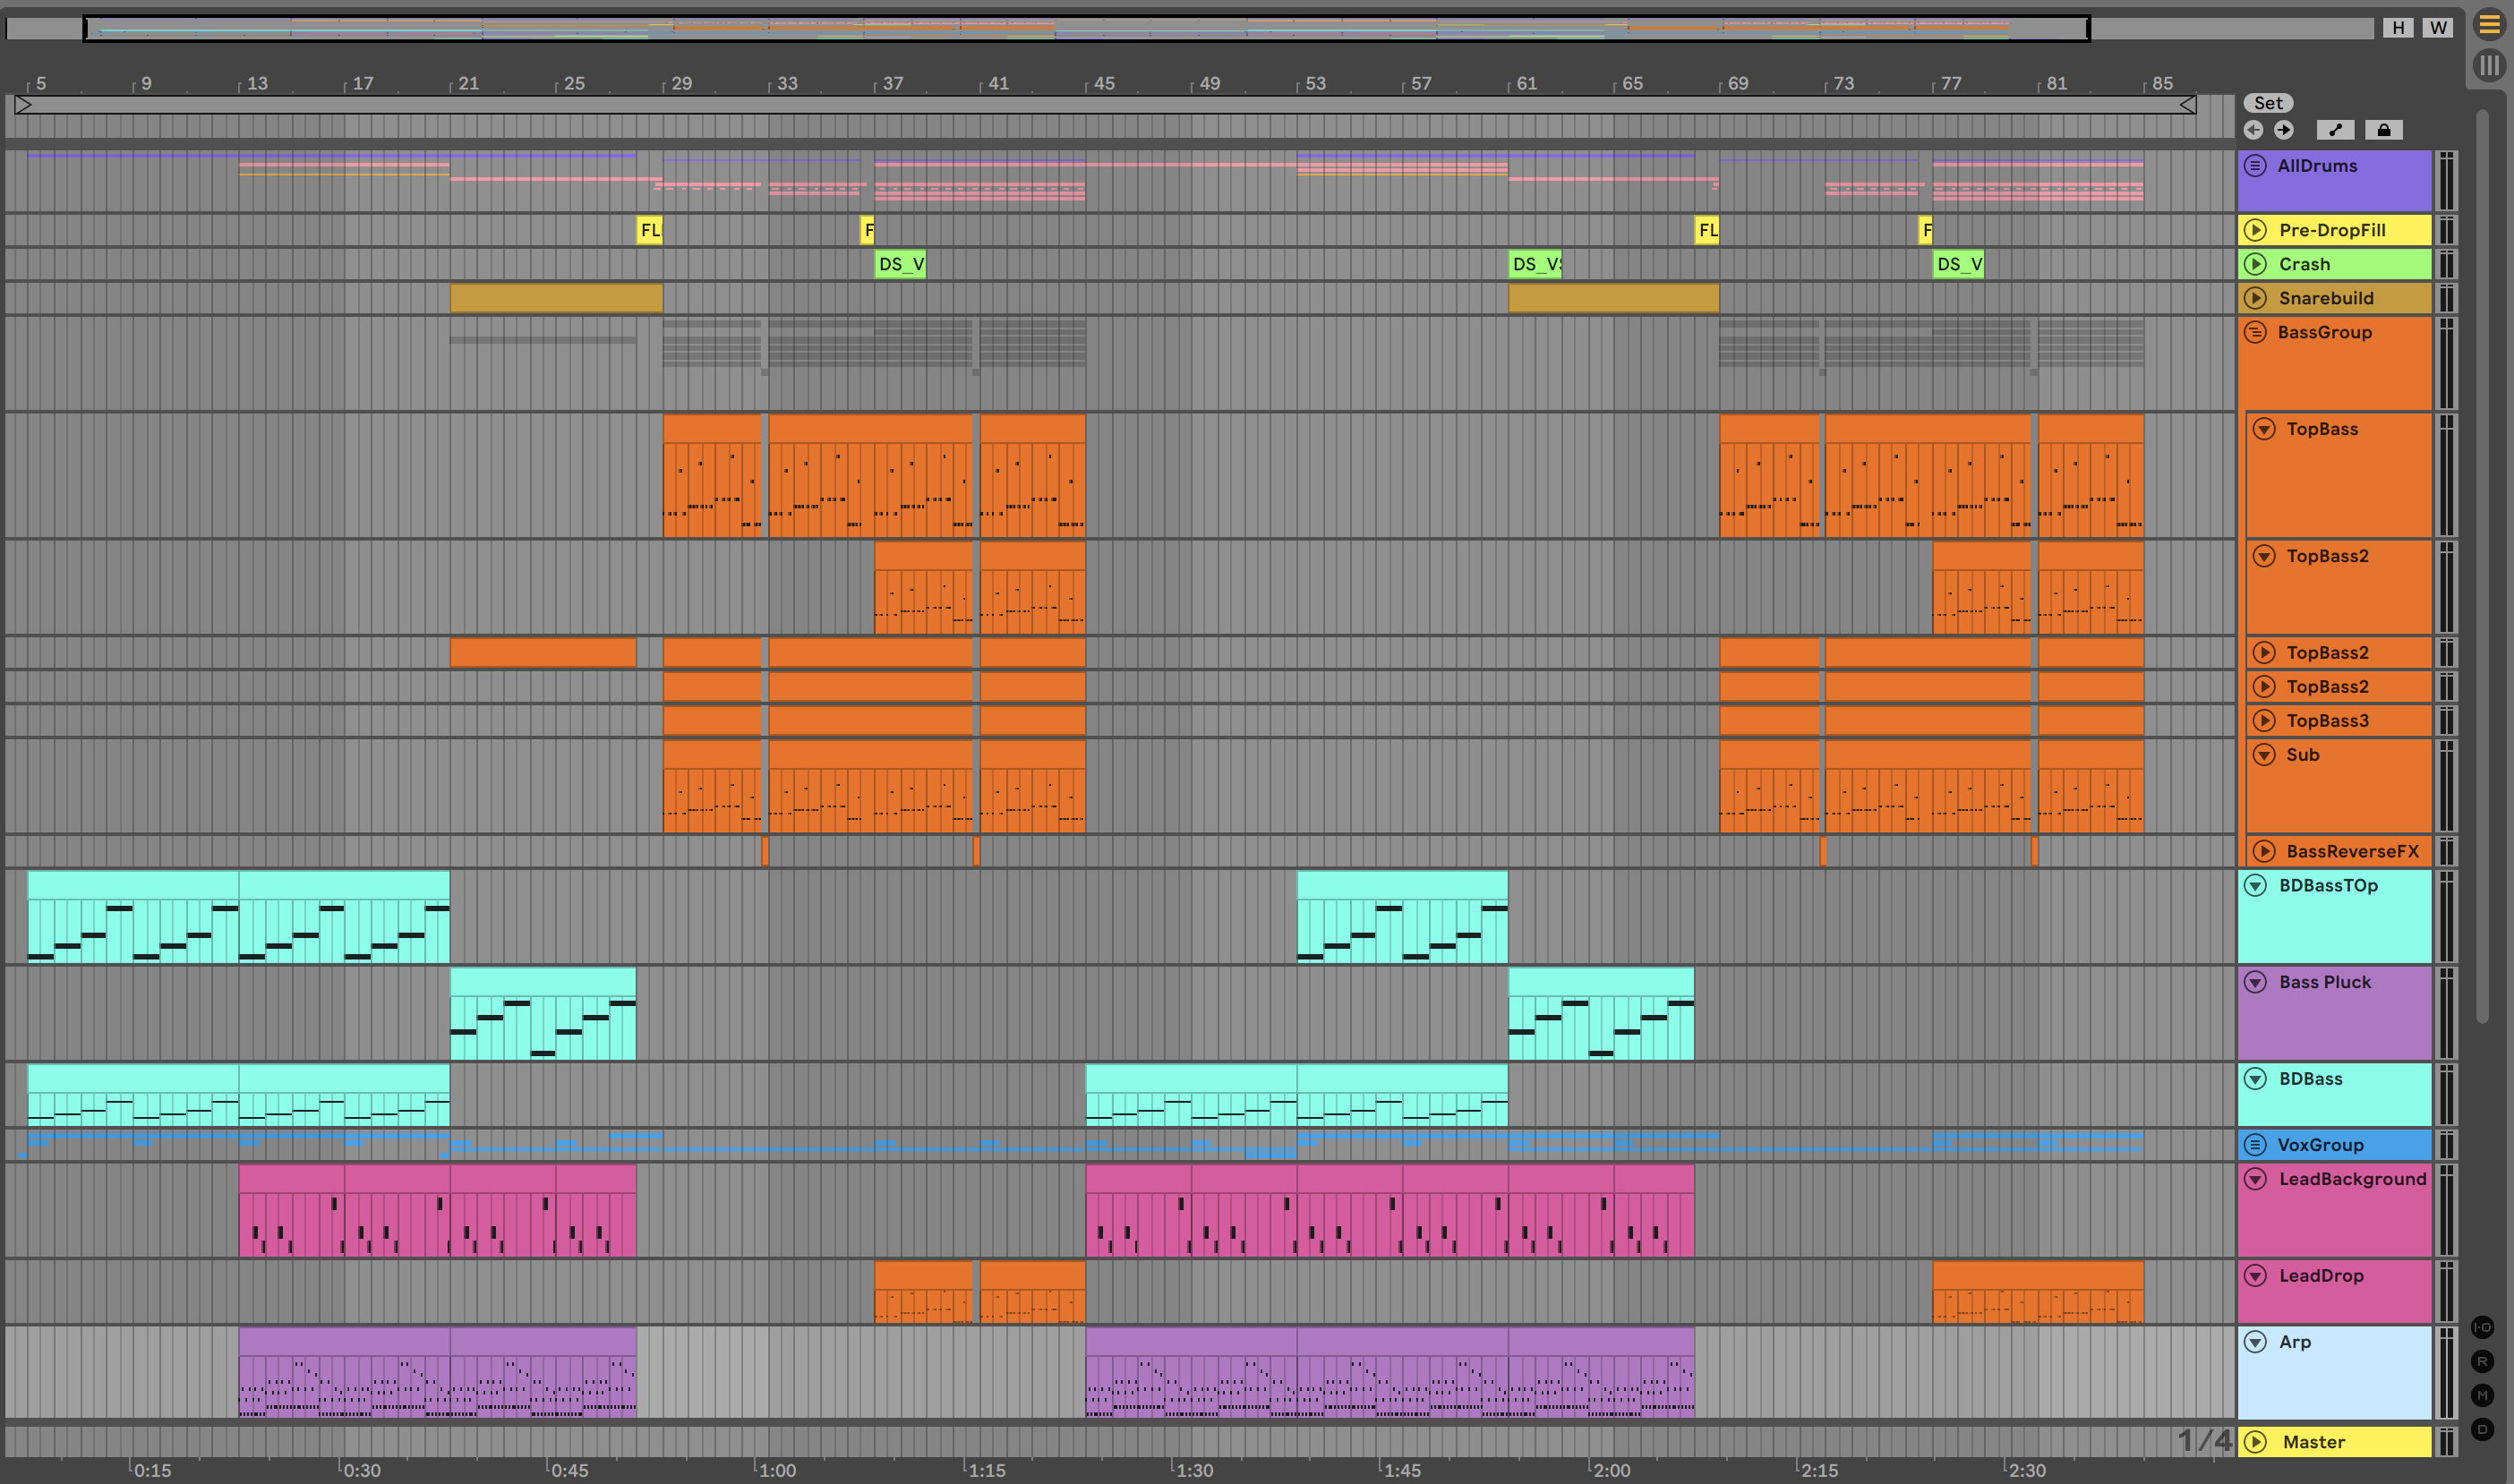Collapse the TopBass track fold arrow
Viewport: 2514px width, 1484px height.
click(x=2264, y=429)
